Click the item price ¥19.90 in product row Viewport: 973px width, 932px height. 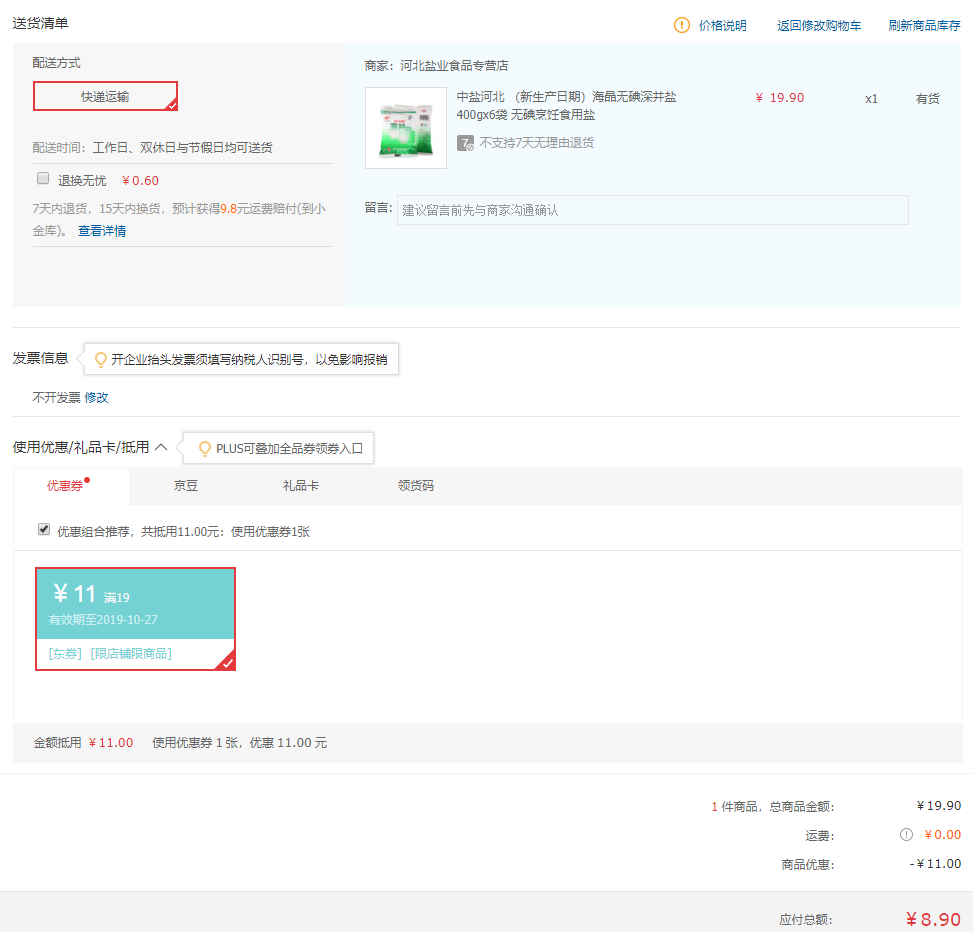click(779, 98)
